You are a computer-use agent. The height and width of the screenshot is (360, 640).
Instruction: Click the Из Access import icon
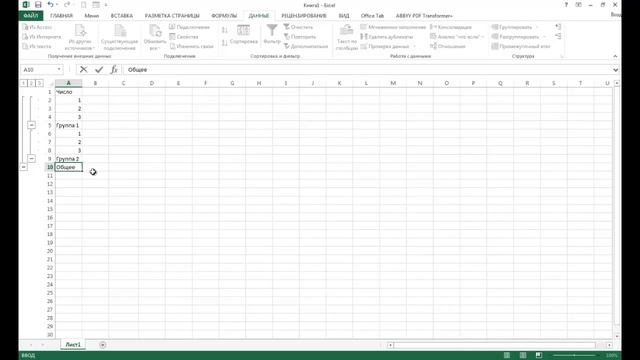point(25,27)
